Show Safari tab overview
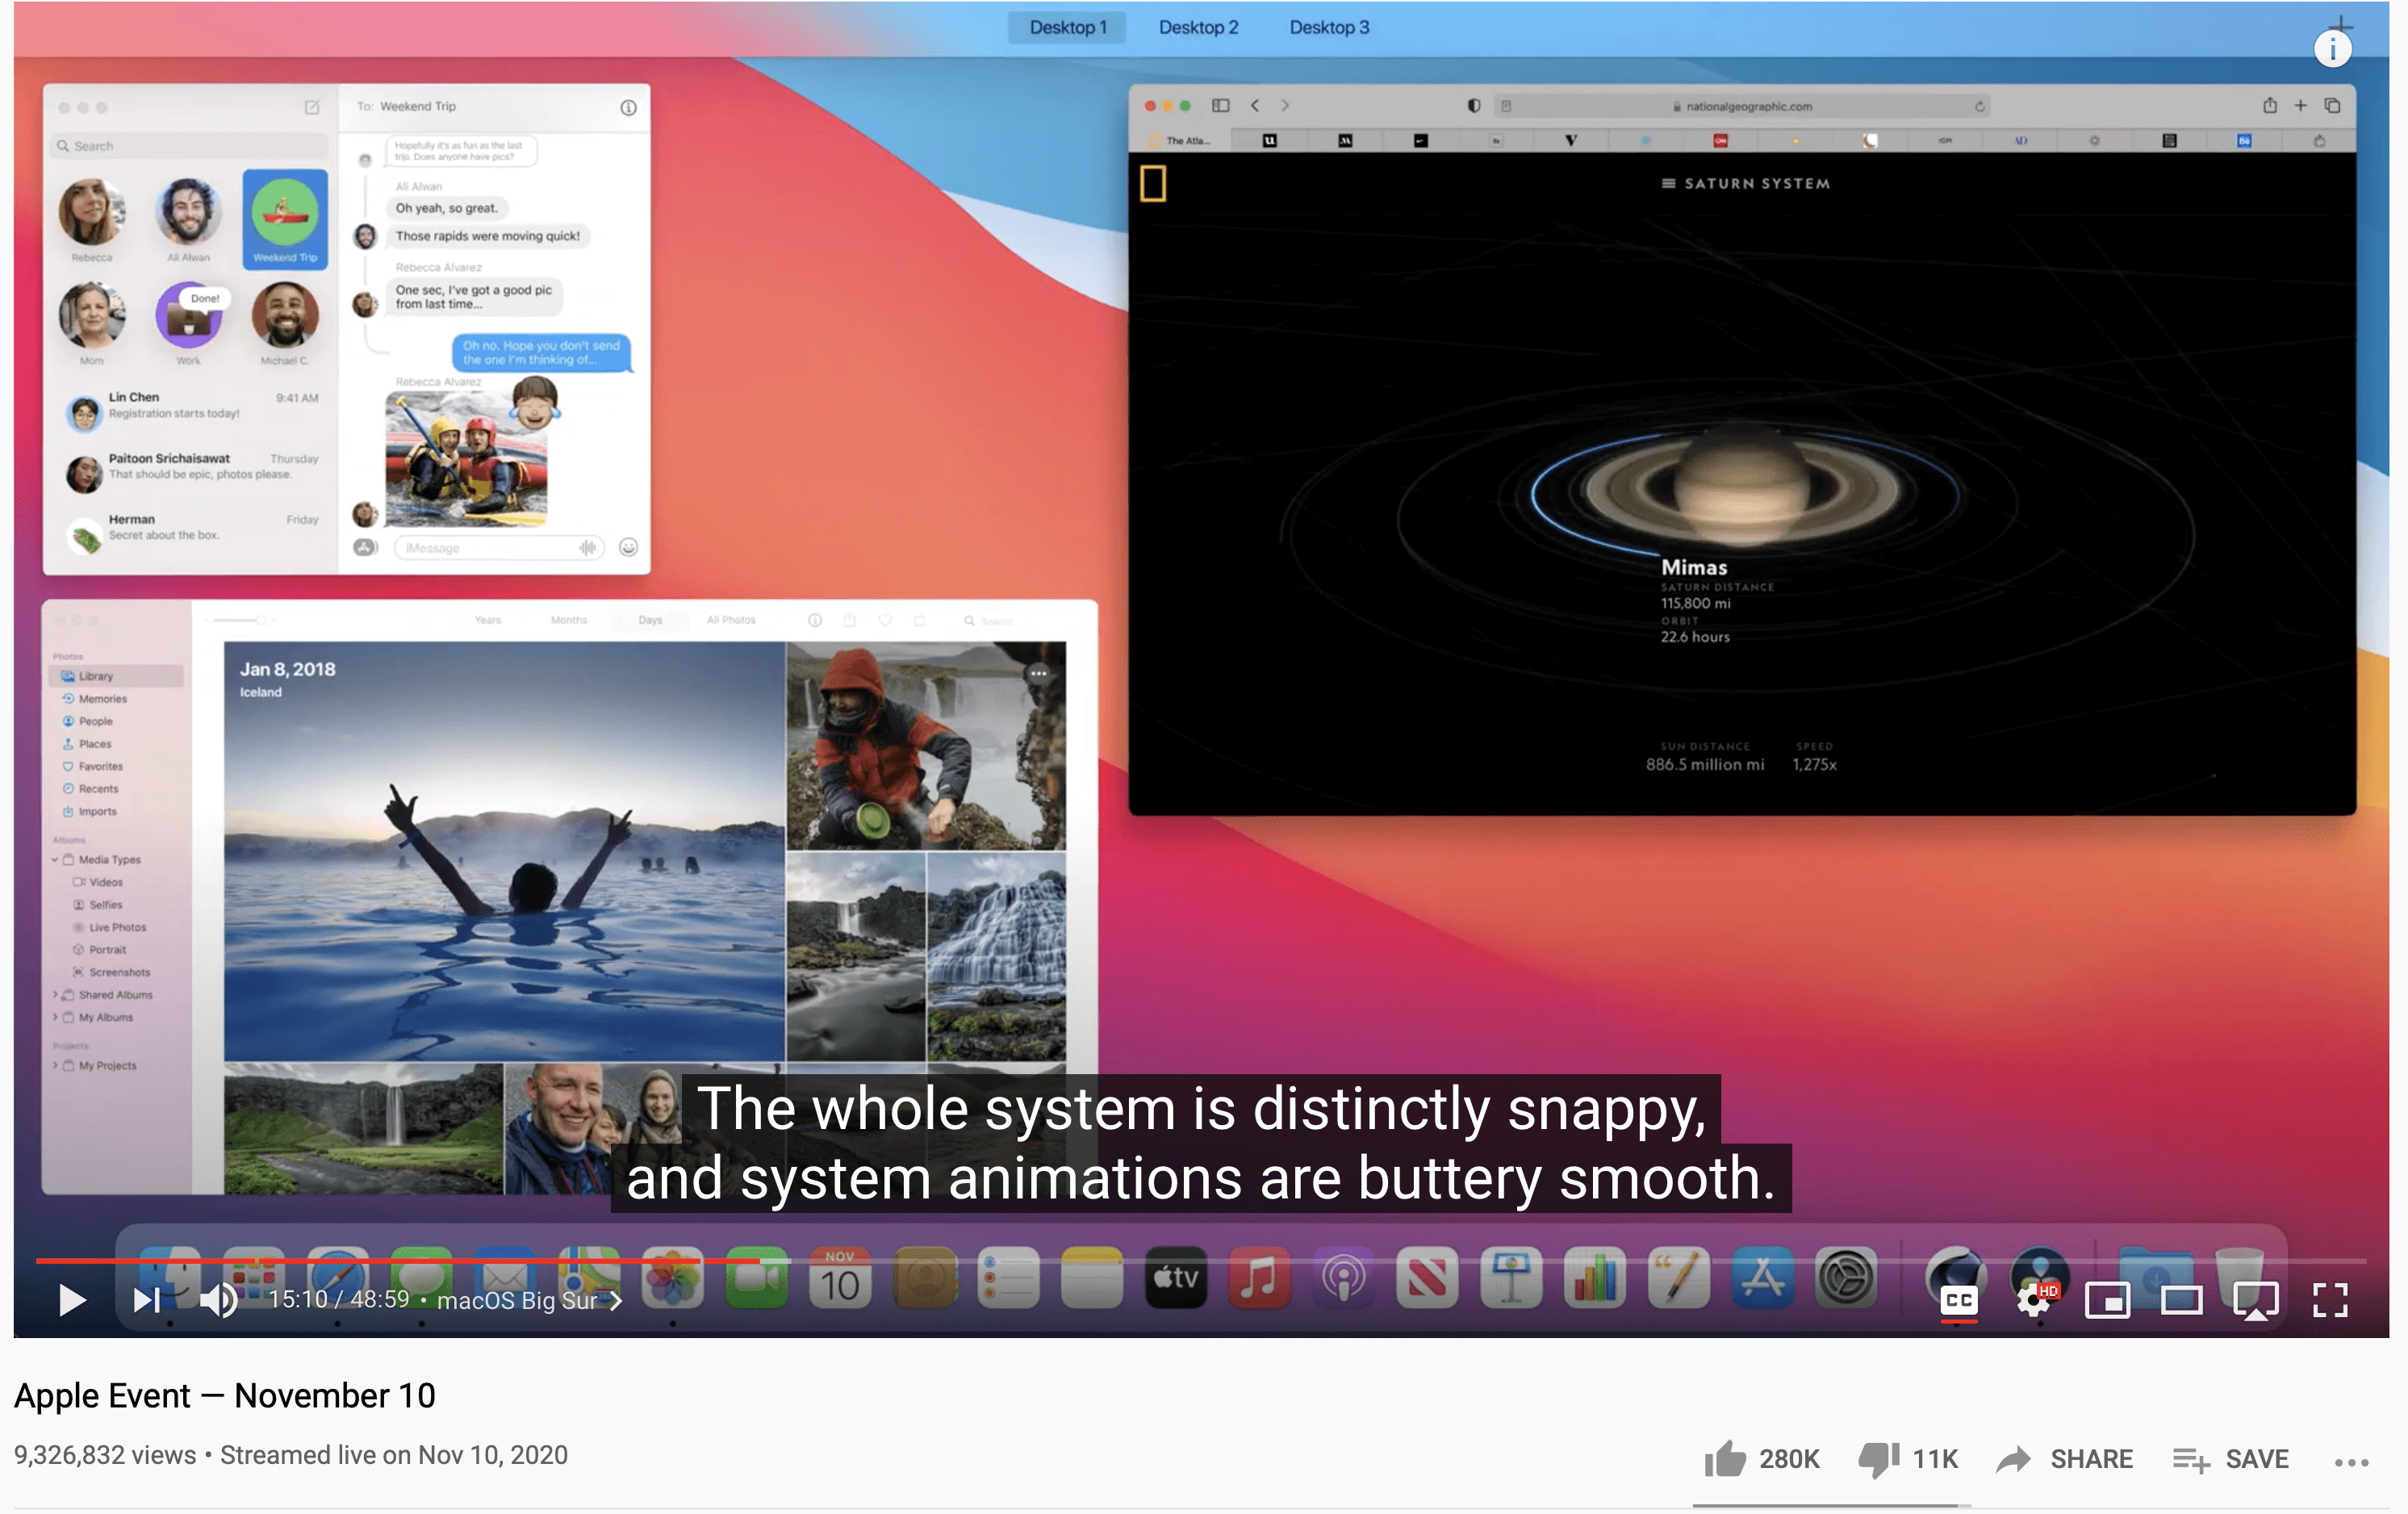 tap(2332, 105)
